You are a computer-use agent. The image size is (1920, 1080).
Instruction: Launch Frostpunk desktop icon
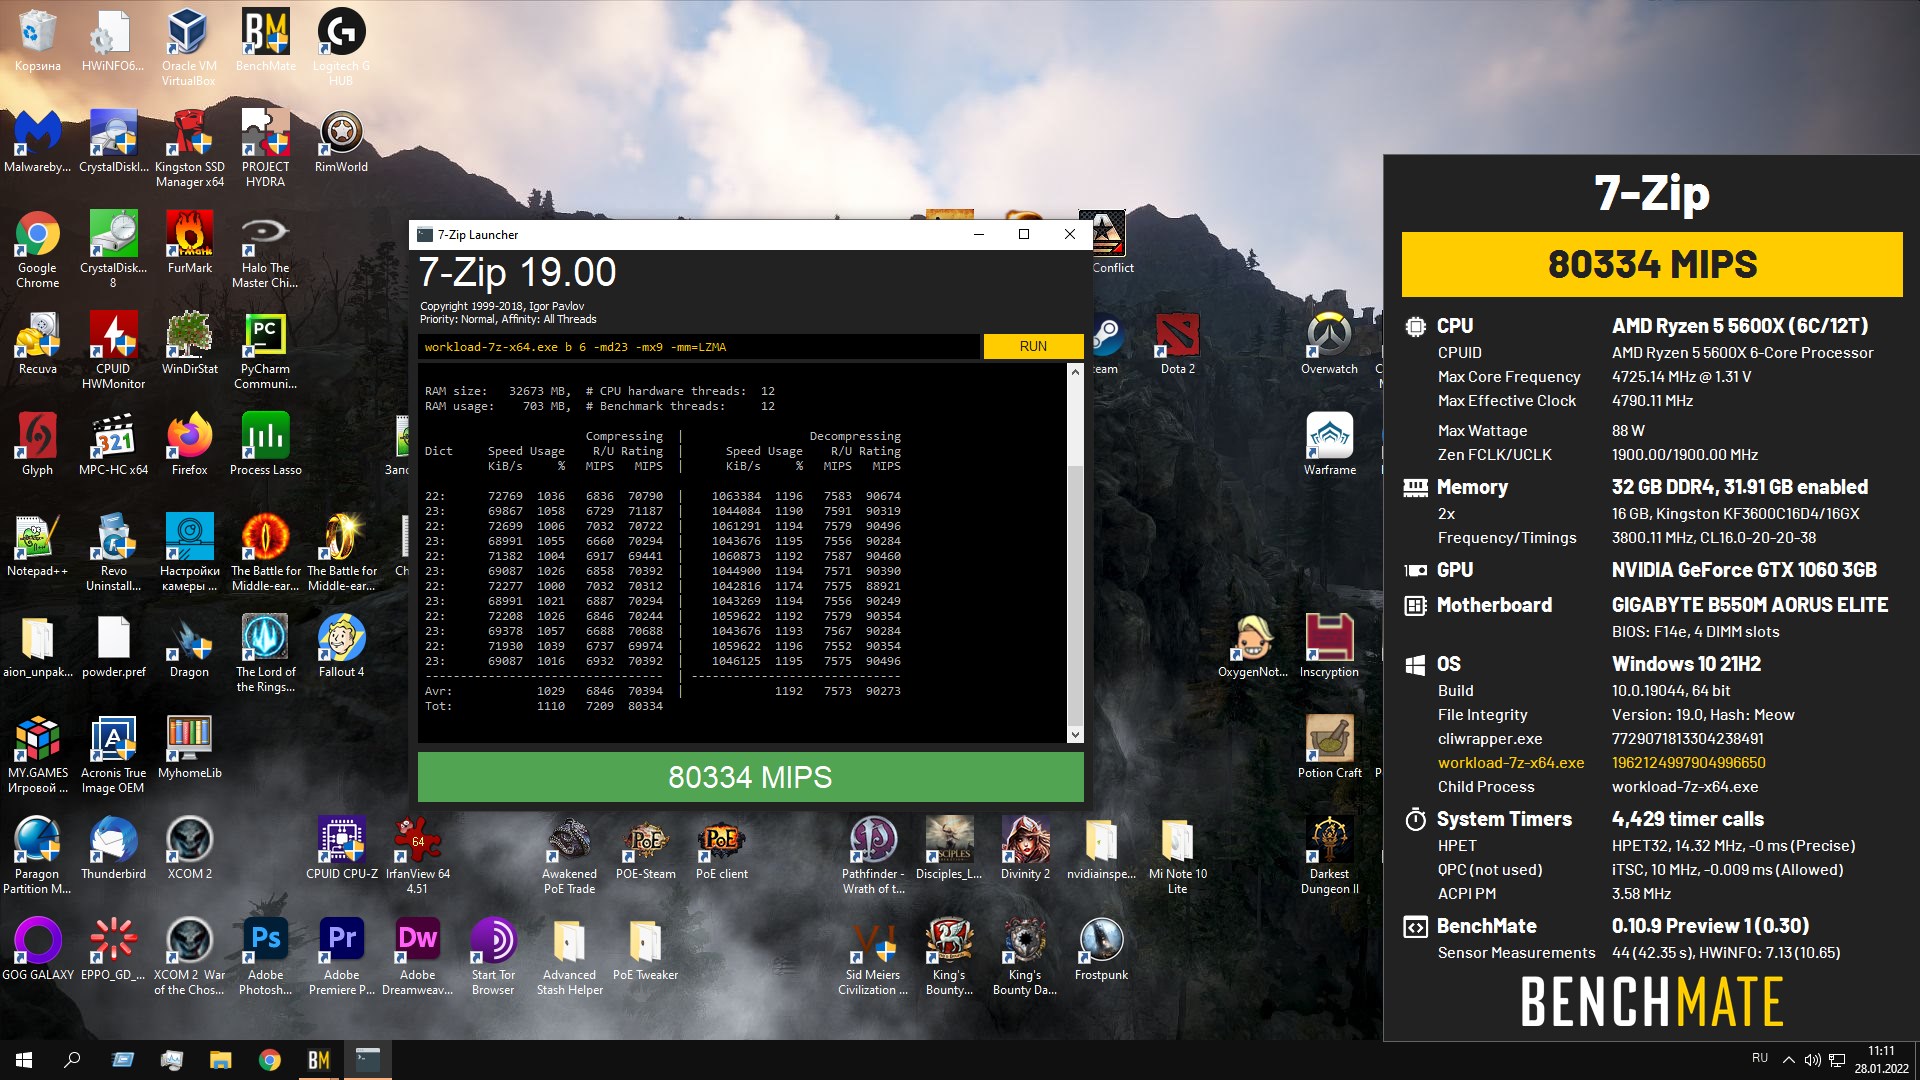[1101, 949]
